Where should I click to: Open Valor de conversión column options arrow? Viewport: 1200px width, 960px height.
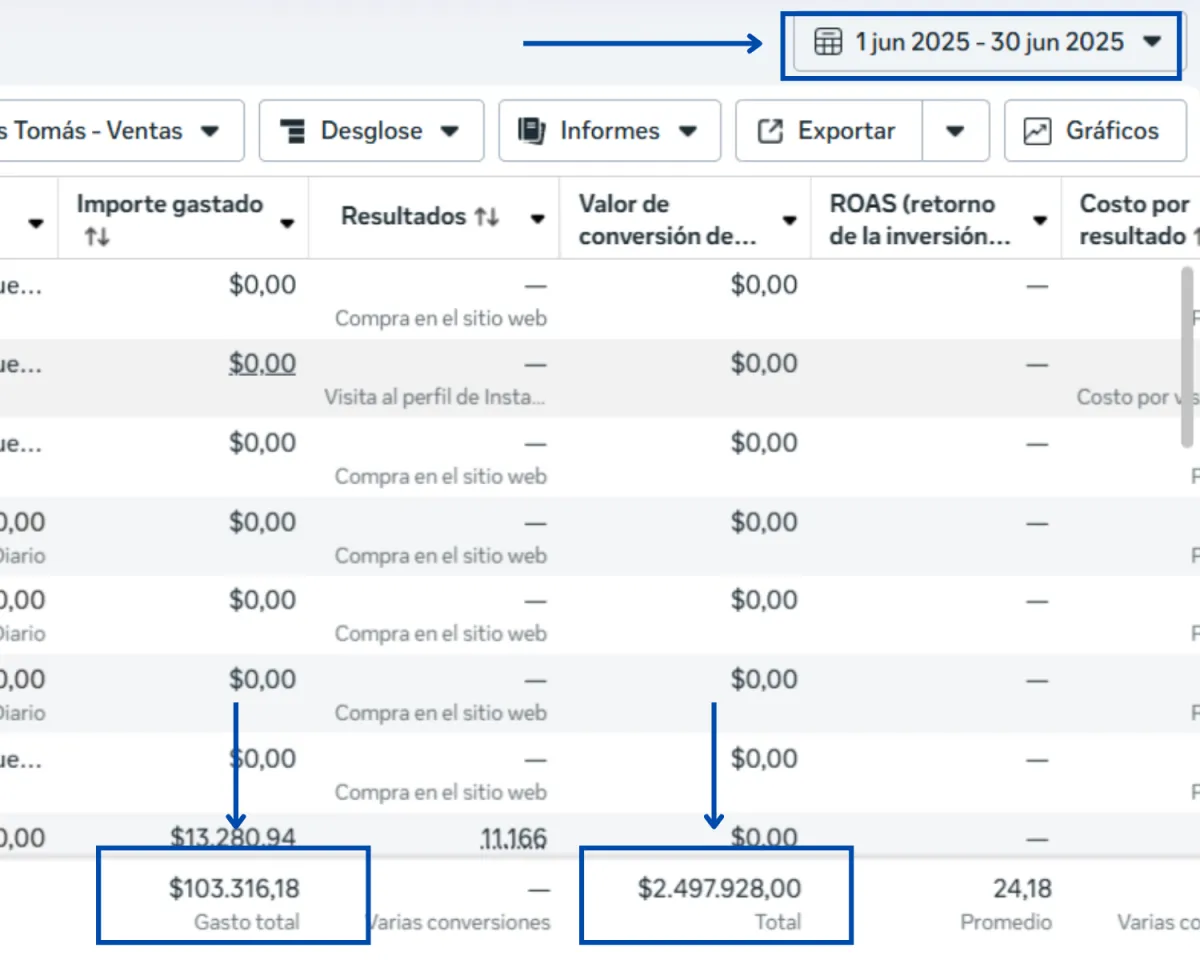790,220
